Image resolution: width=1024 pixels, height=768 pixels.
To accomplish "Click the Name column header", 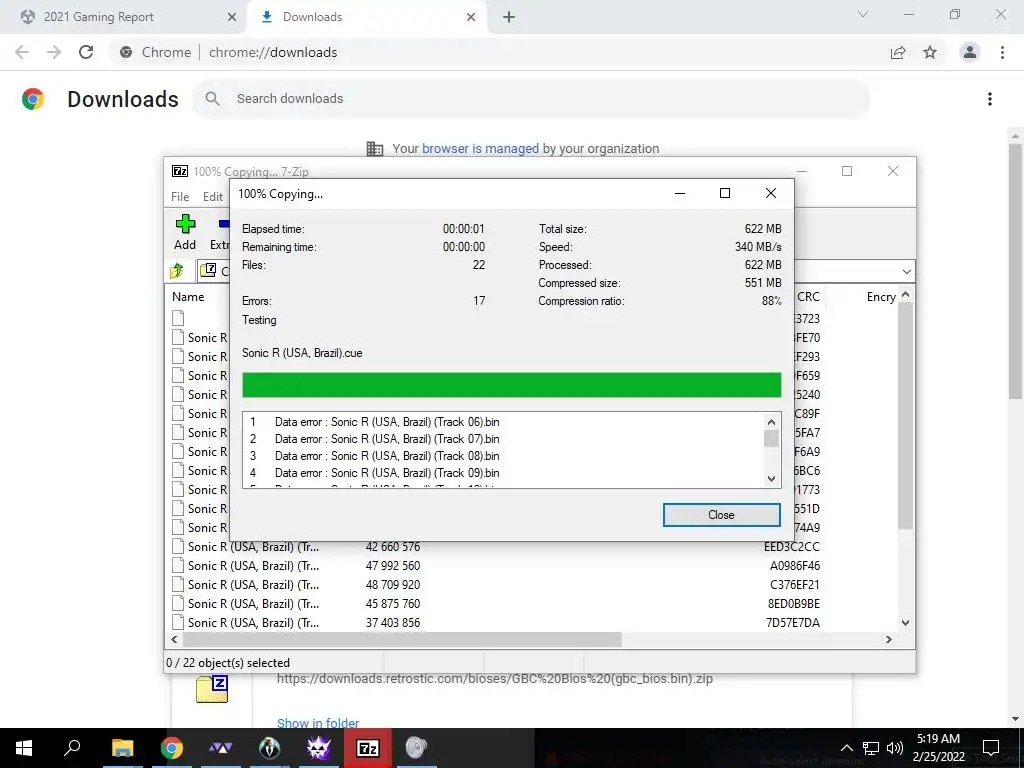I will [188, 296].
